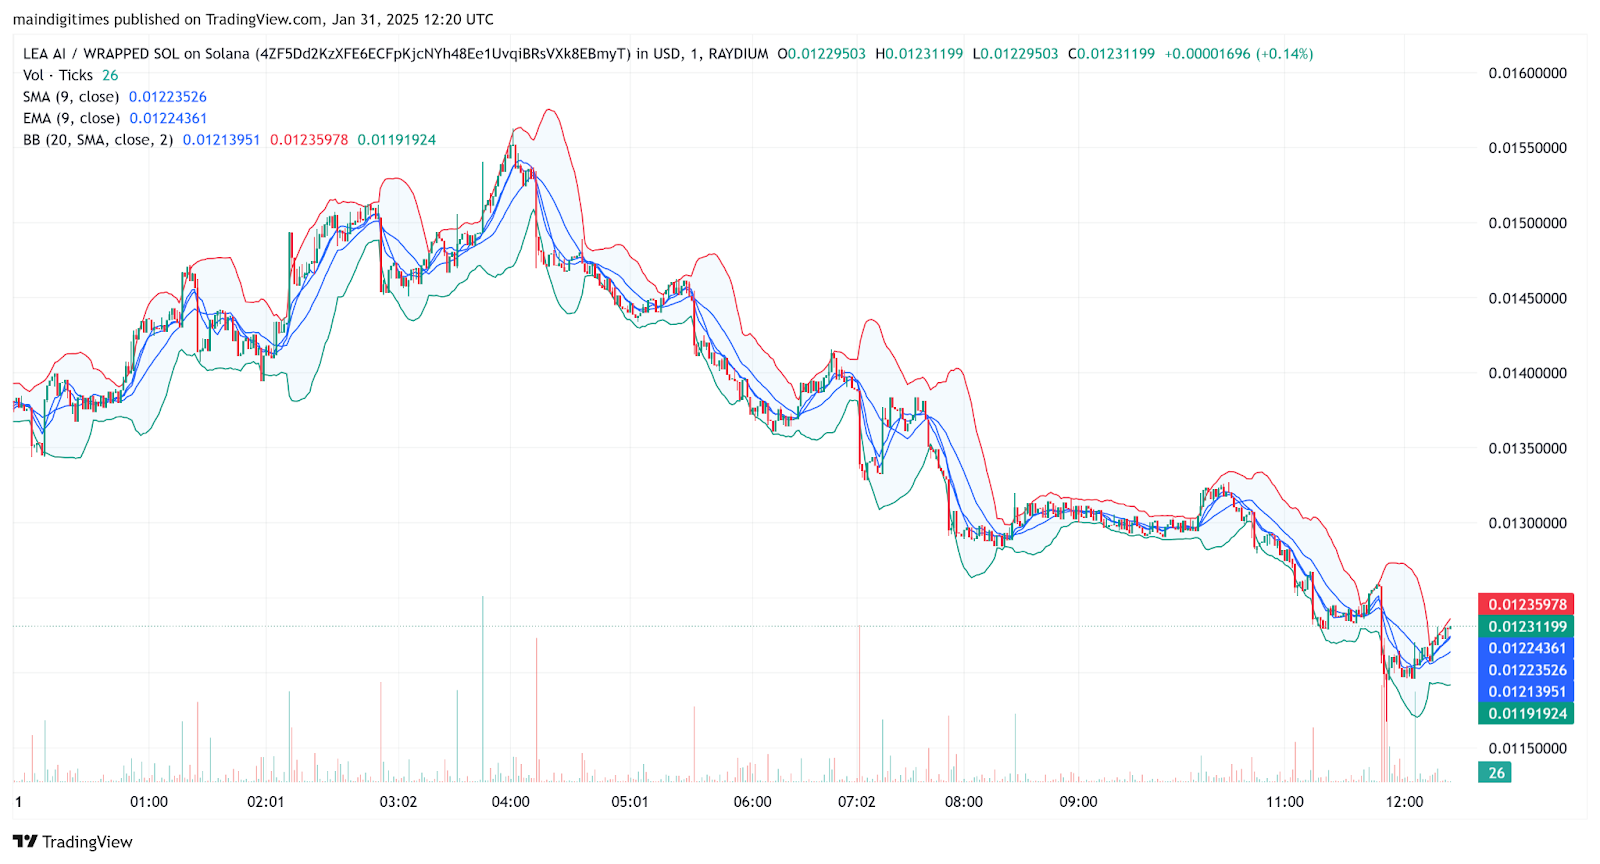The image size is (1600, 864).
Task: Select the Vol · Ticks legend entry
Action: [x=58, y=75]
